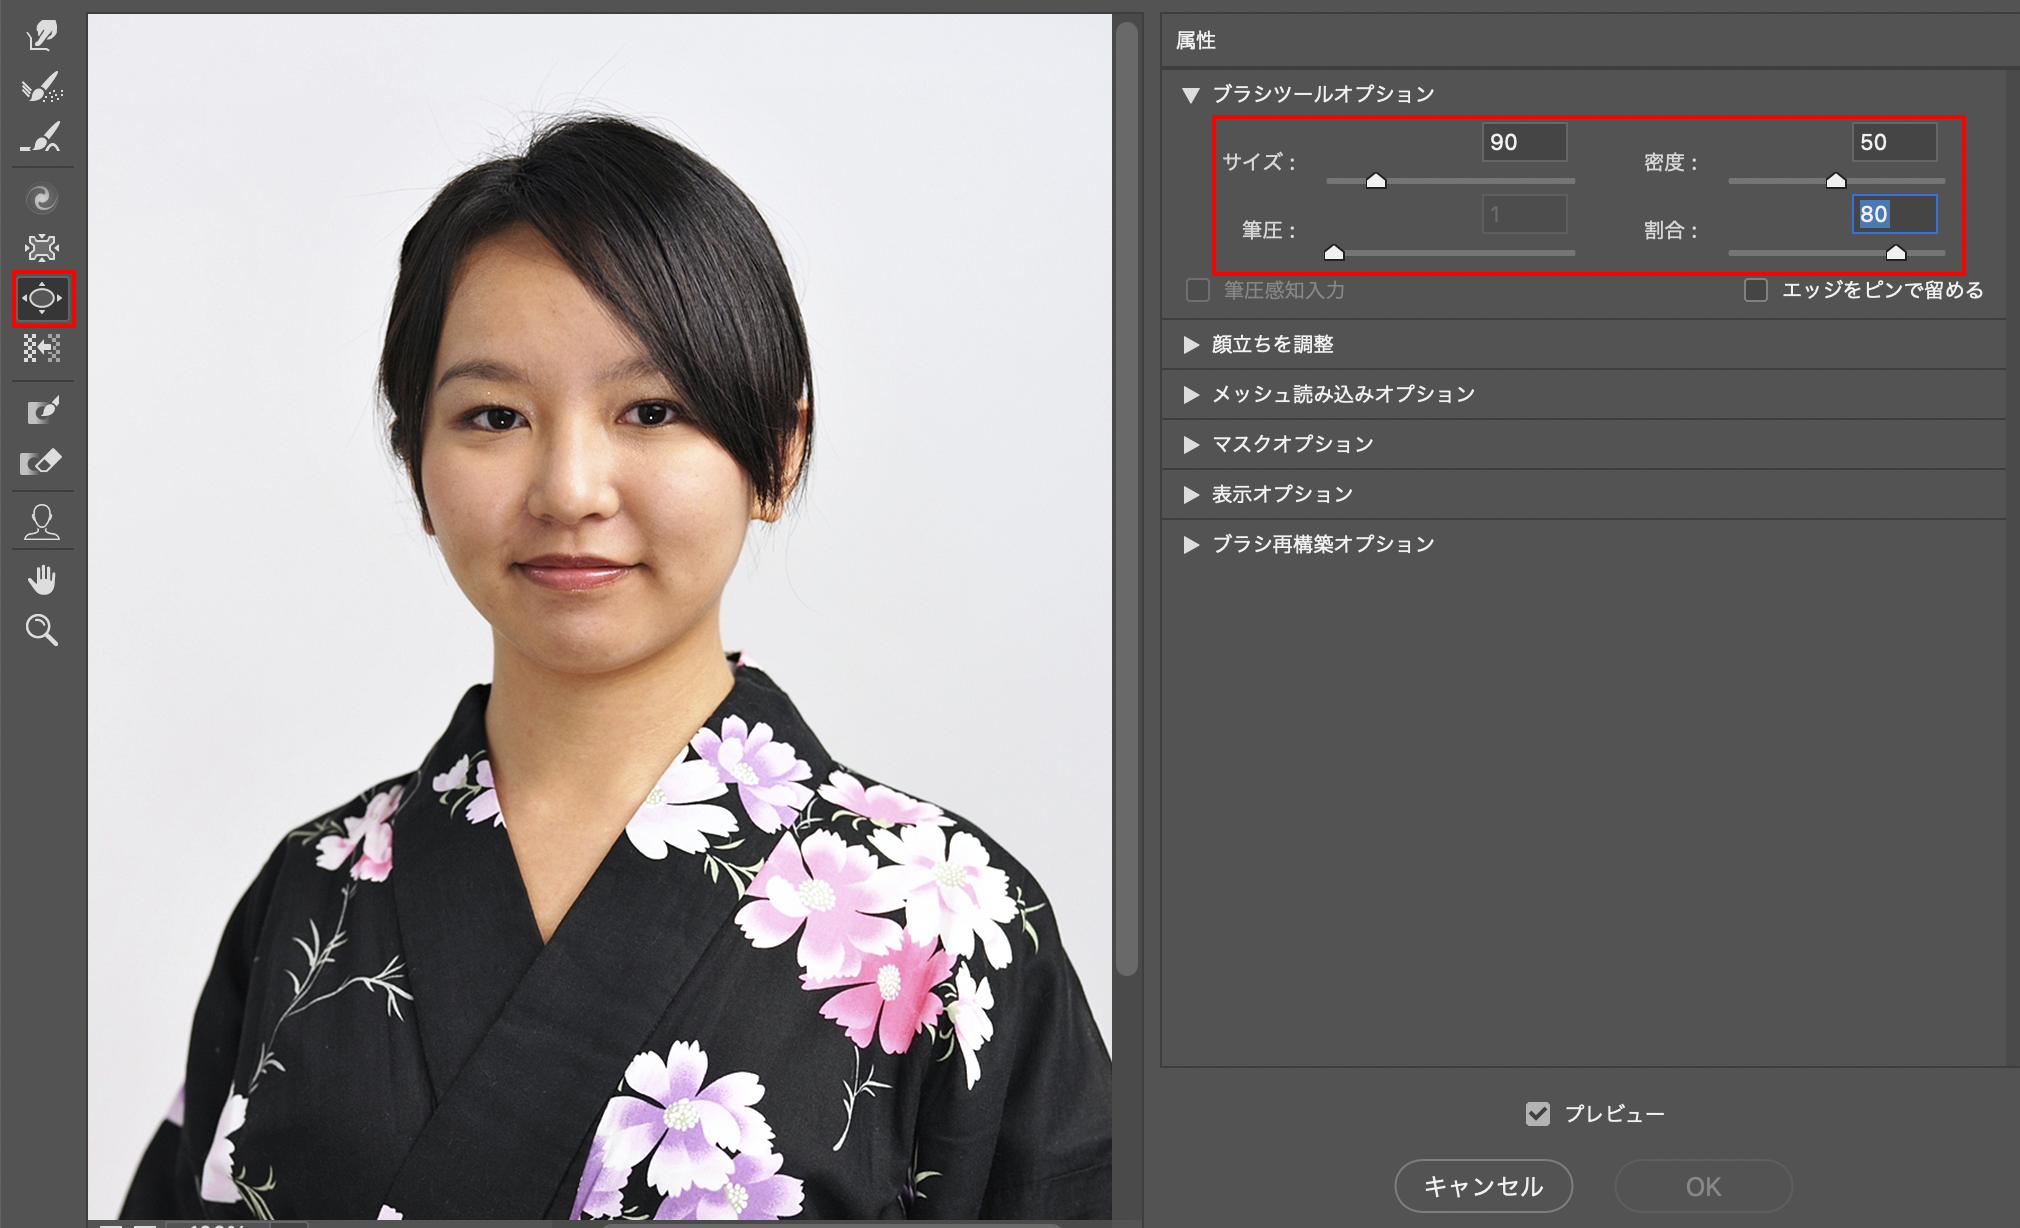Image resolution: width=2020 pixels, height=1228 pixels.
Task: Click the 密度 value input field
Action: point(1894,142)
